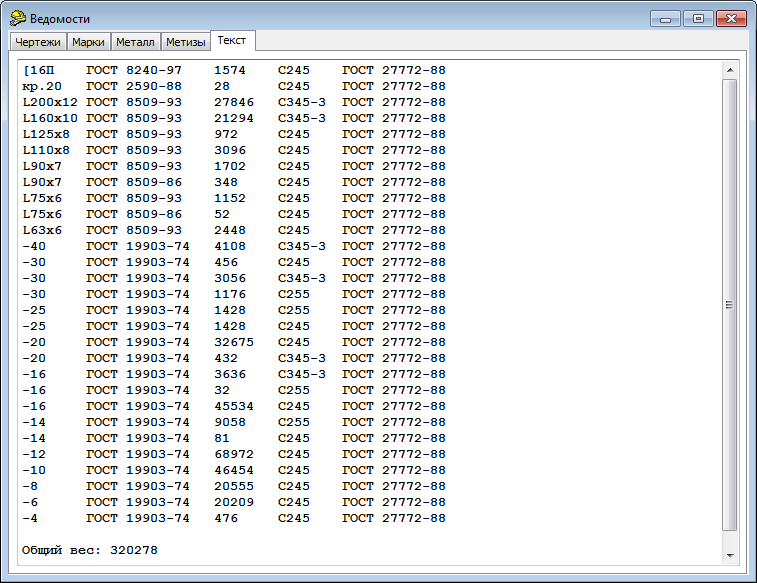
Task: Close the Ведомости window
Action: [x=731, y=19]
